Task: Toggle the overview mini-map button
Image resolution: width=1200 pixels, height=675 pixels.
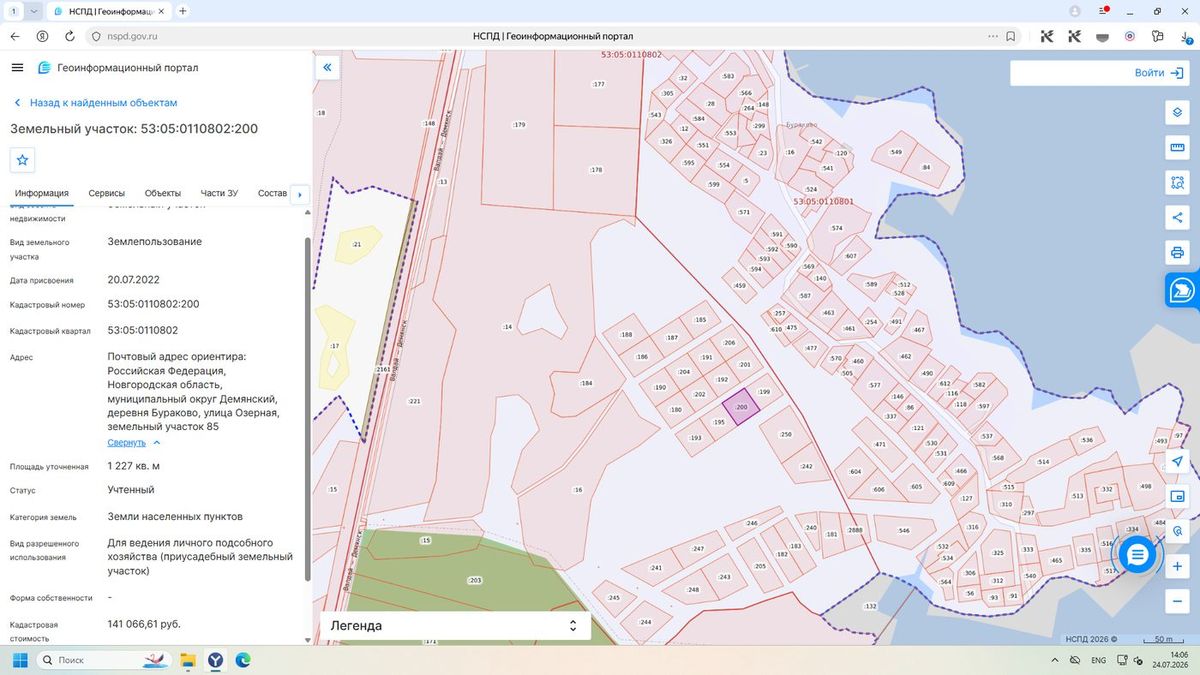Action: 1177,496
